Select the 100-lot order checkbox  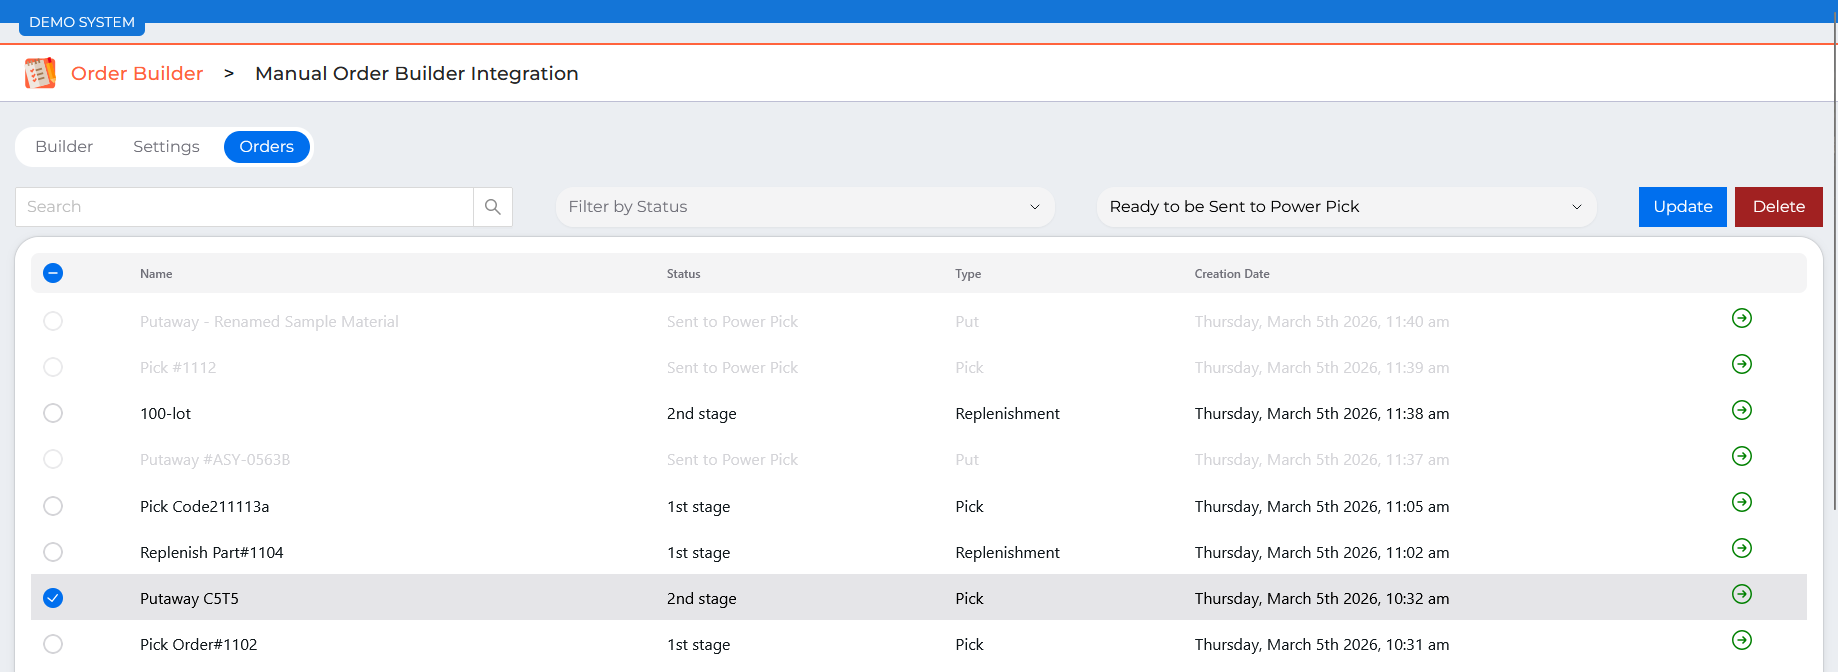point(53,413)
